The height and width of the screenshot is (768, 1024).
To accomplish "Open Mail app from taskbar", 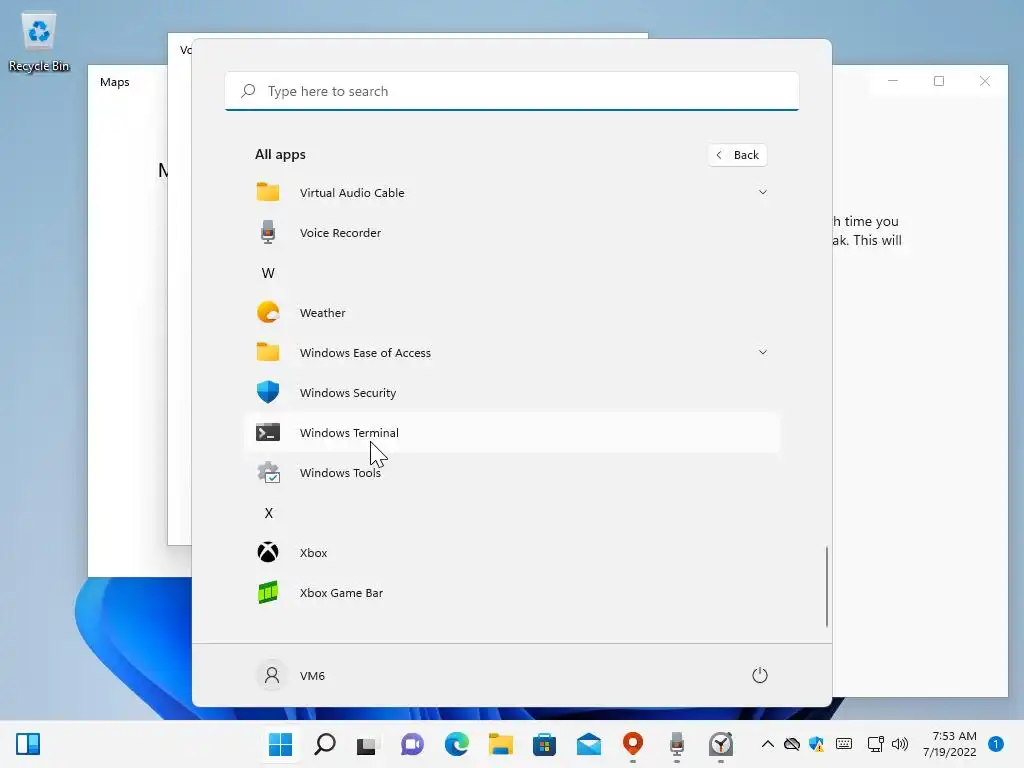I will (x=588, y=744).
